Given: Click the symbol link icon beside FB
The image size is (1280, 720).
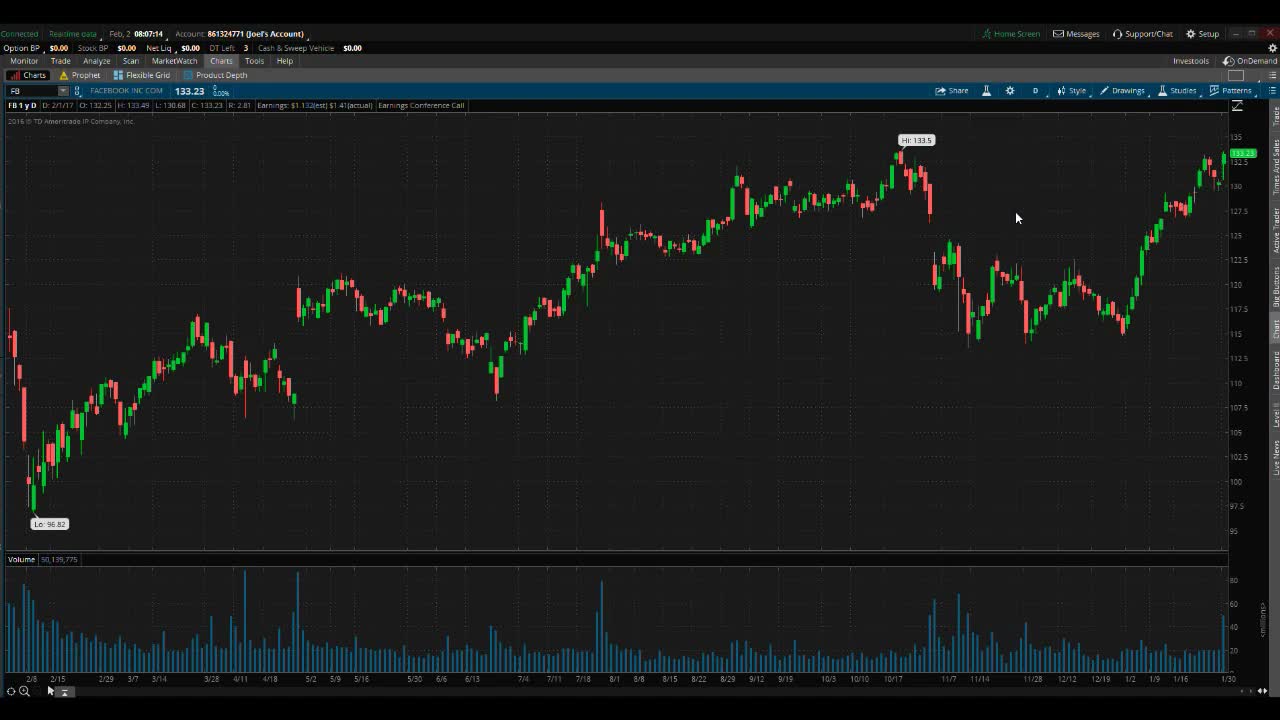Looking at the screenshot, I should (77, 91).
